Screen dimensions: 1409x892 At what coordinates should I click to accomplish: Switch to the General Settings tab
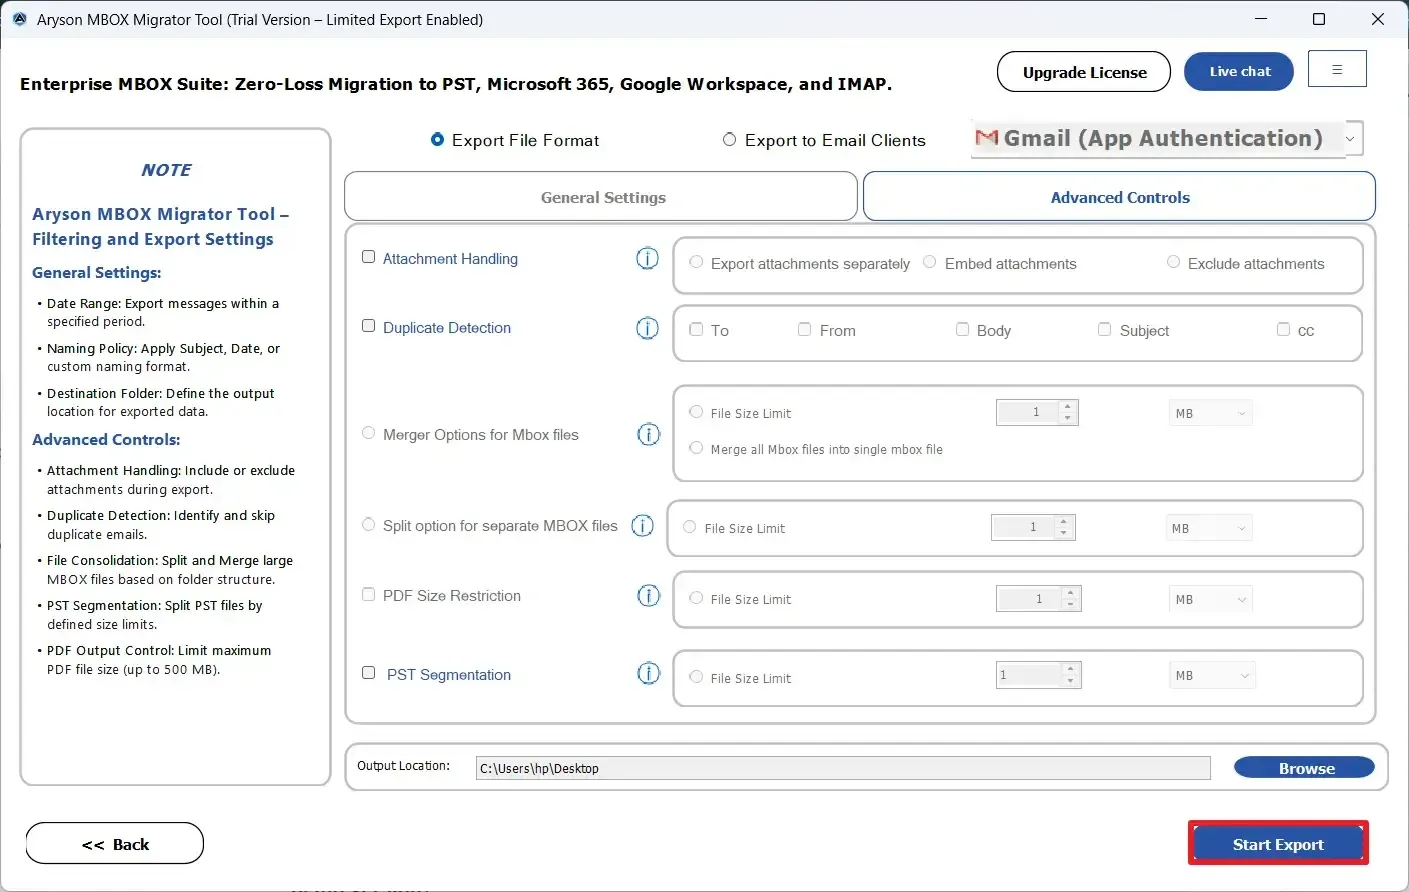click(x=601, y=197)
